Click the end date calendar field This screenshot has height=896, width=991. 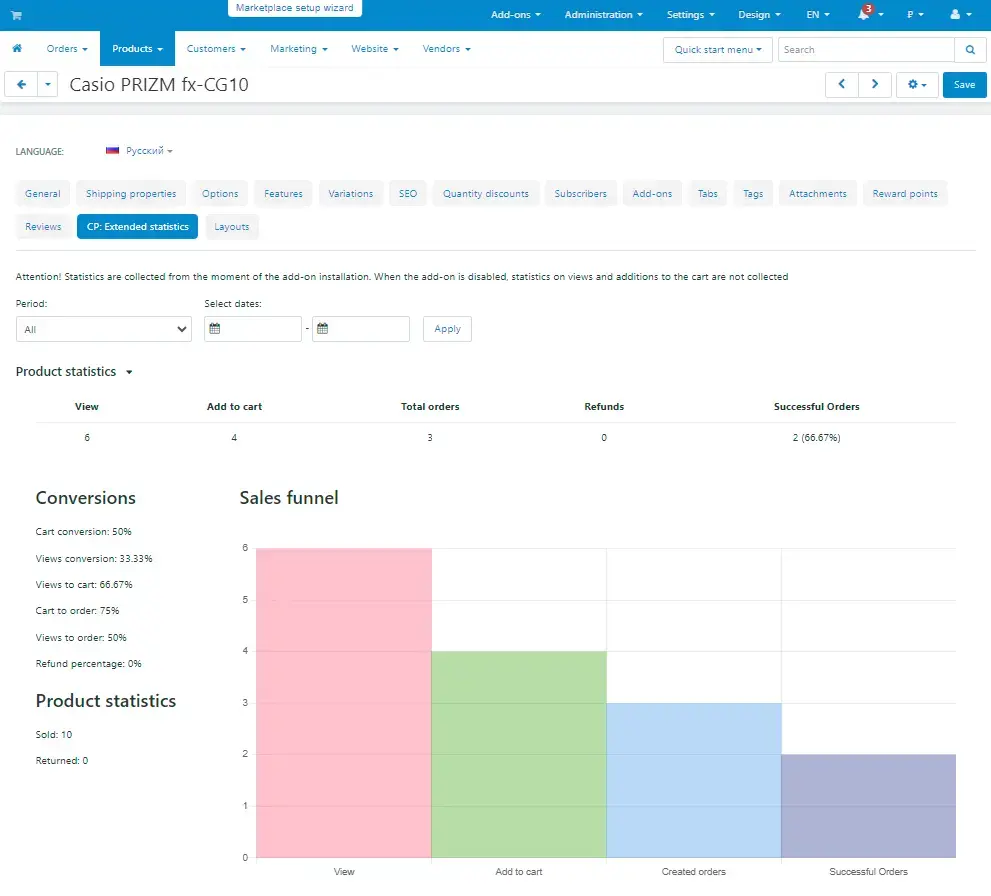click(361, 329)
